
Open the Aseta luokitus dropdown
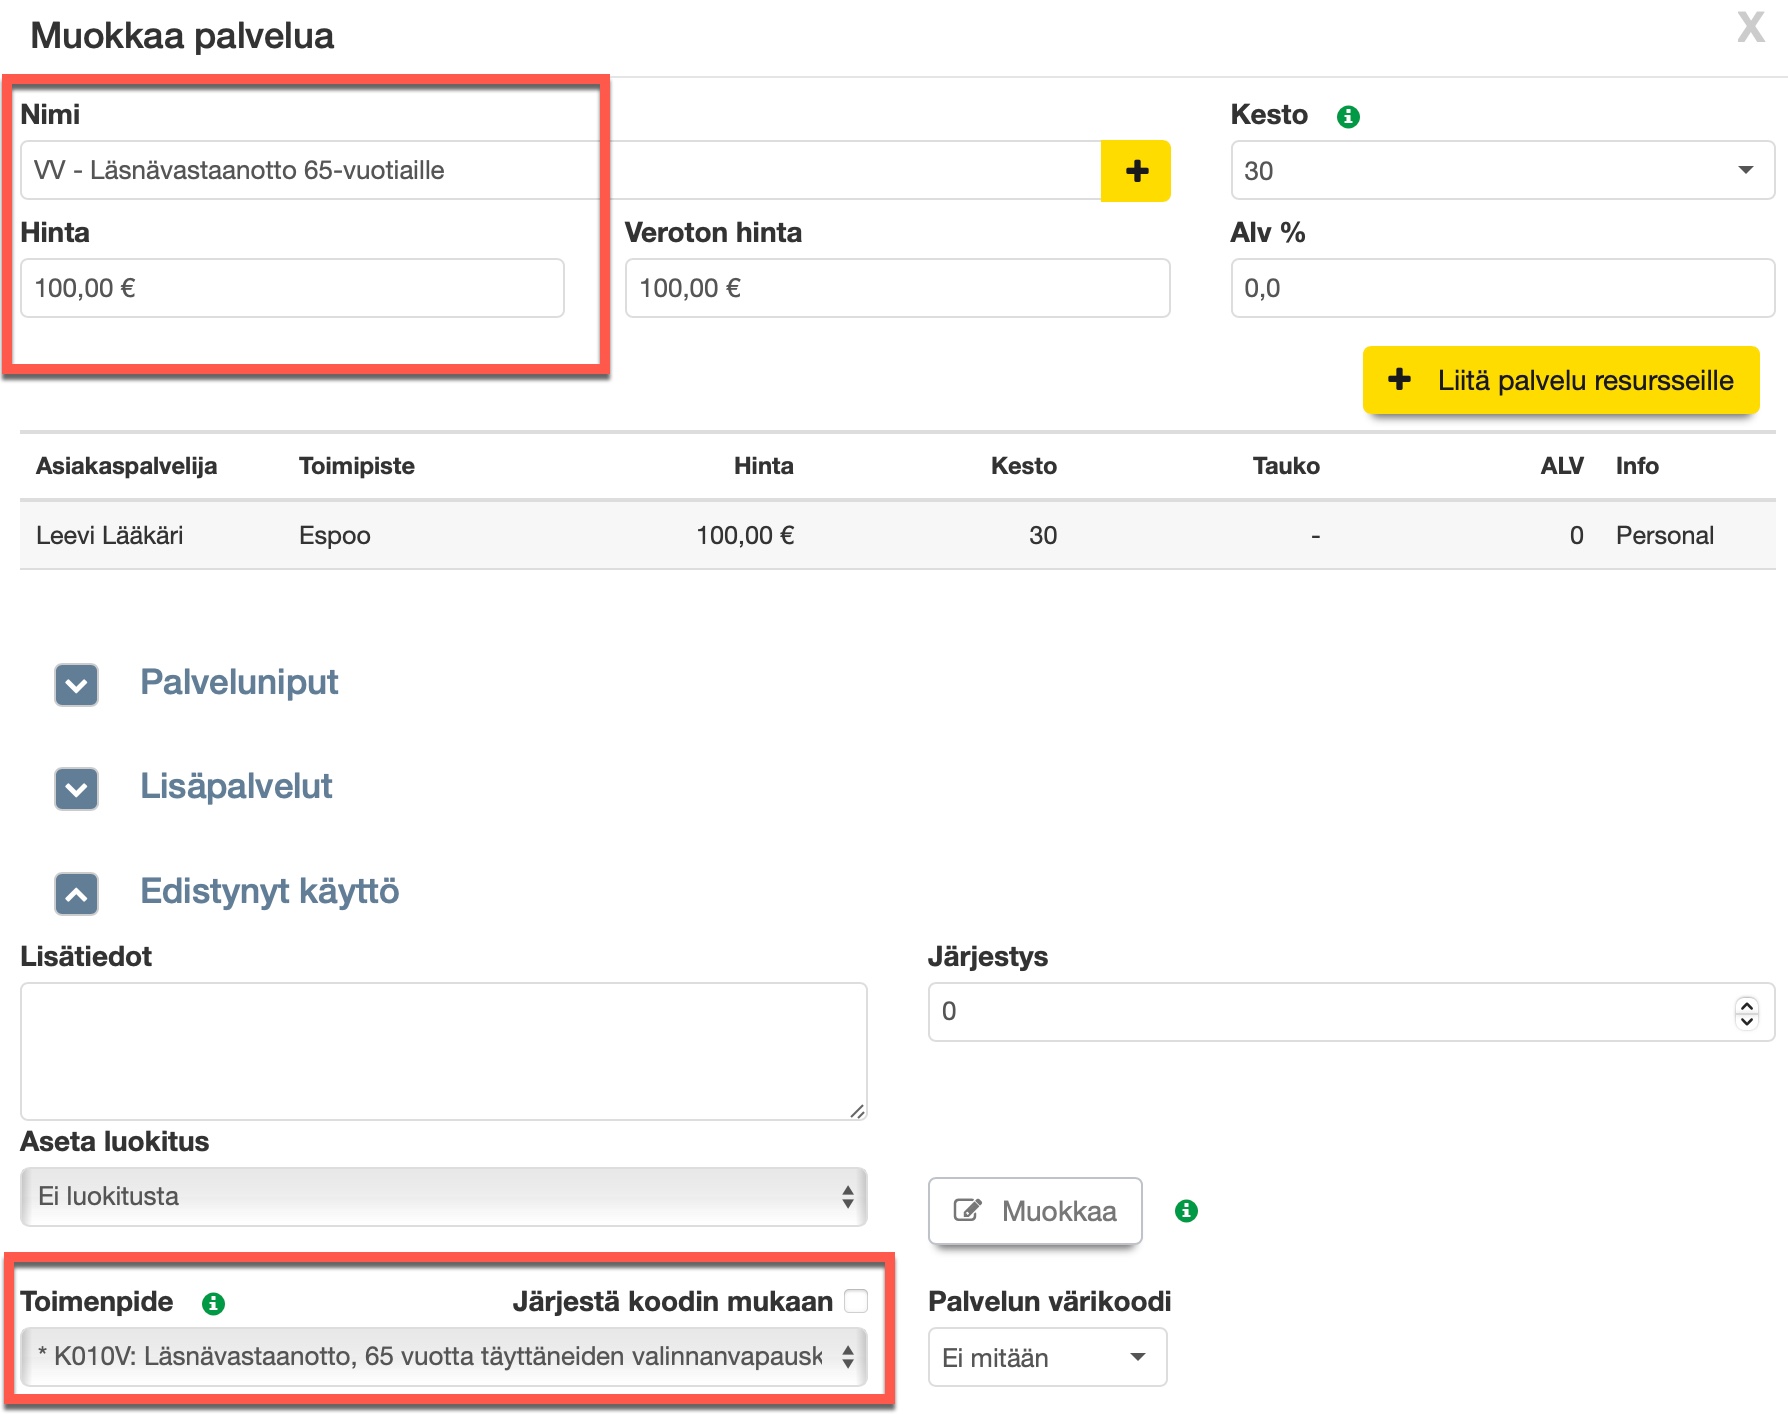click(x=443, y=1197)
